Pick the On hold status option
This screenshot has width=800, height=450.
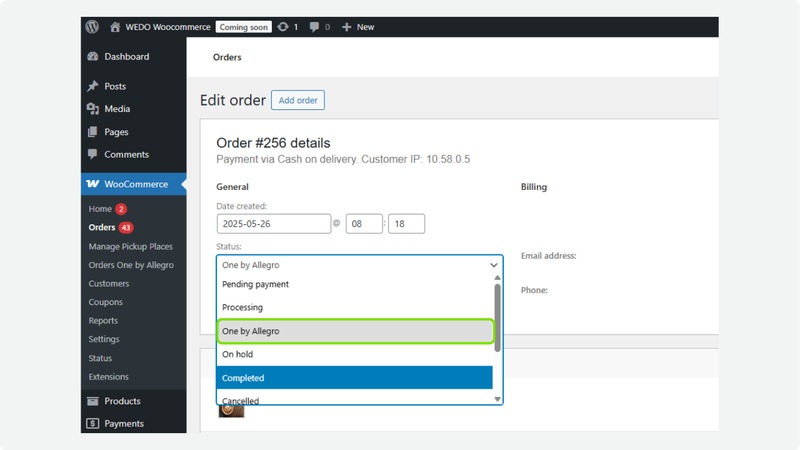[x=354, y=354]
